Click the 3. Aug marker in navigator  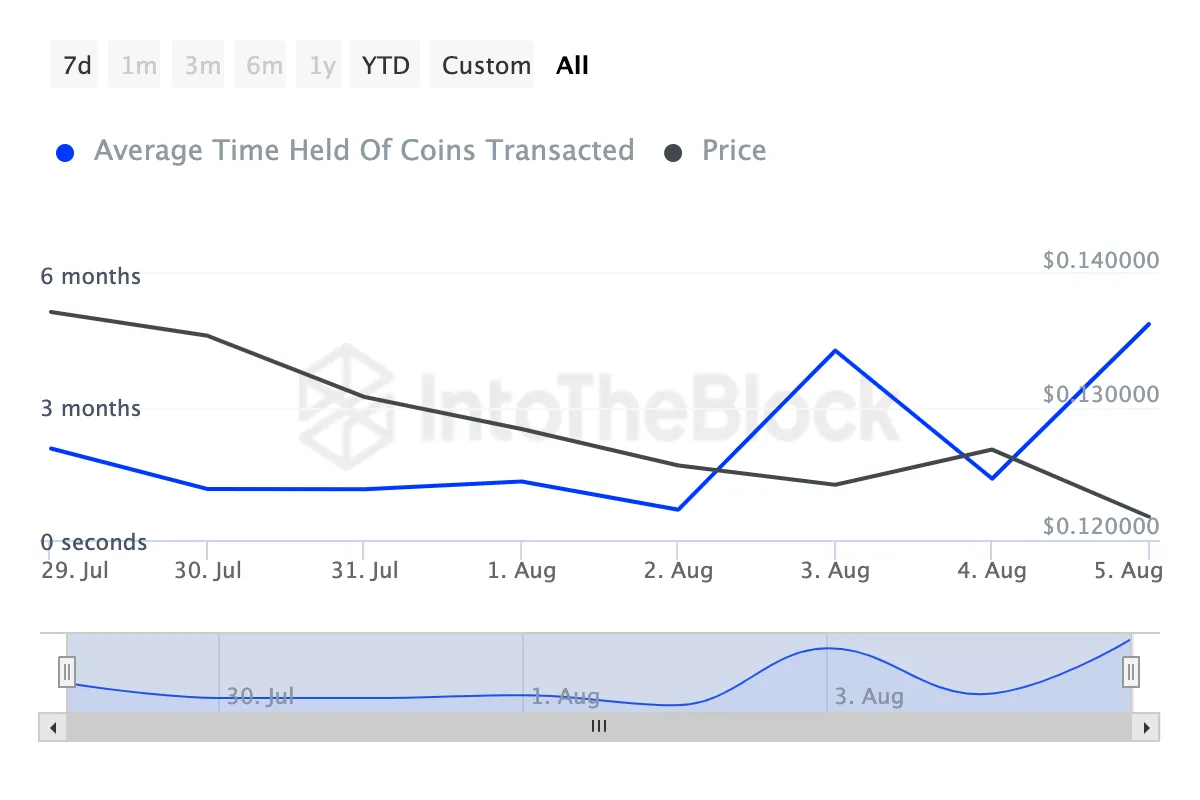click(x=868, y=696)
